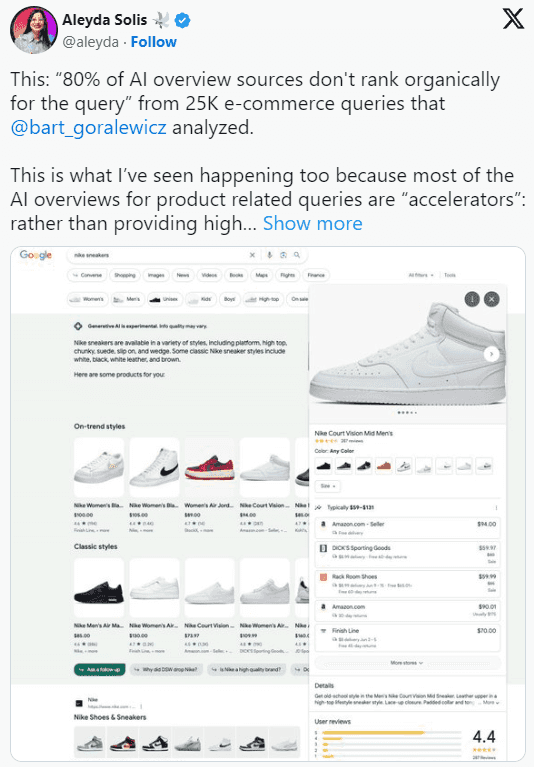The width and height of the screenshot is (534, 767).
Task: Switch to the Shopping tab
Action: pyautogui.click(x=125, y=275)
